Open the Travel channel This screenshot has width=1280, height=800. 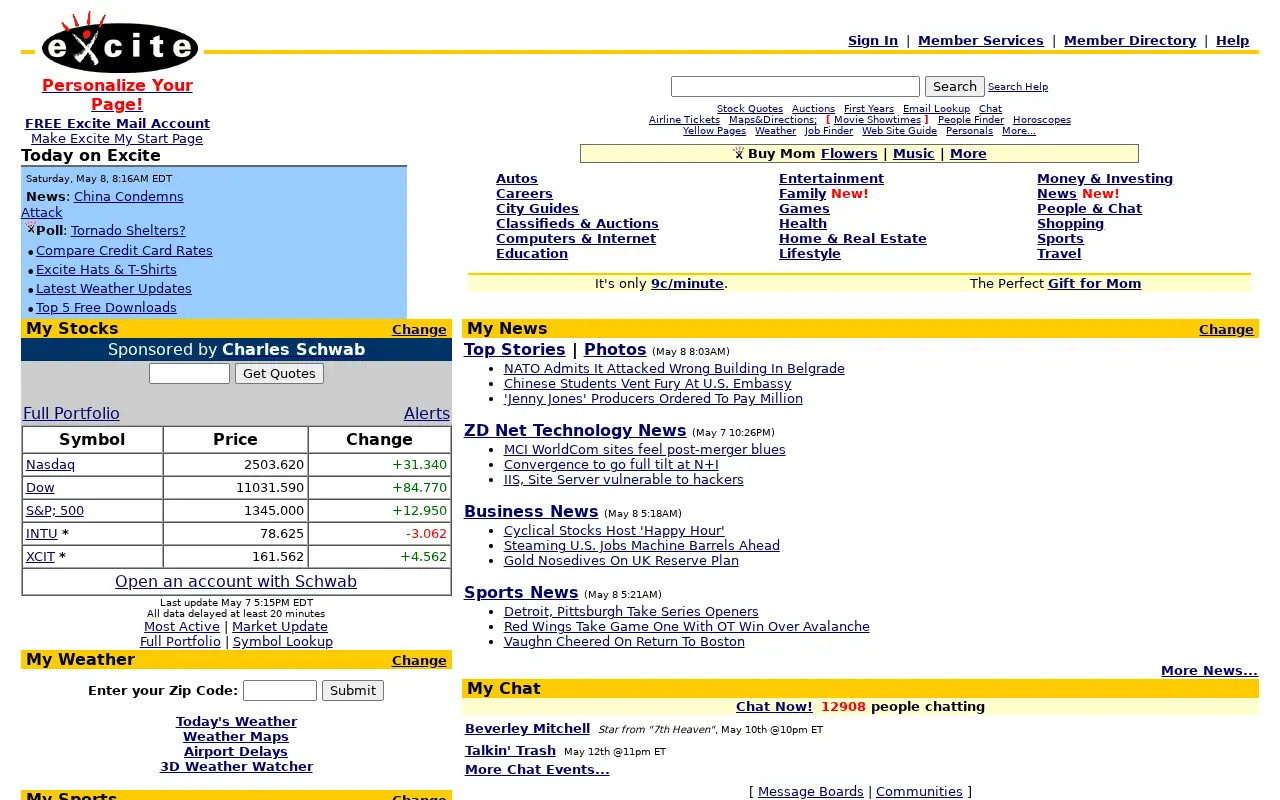[x=1059, y=254]
